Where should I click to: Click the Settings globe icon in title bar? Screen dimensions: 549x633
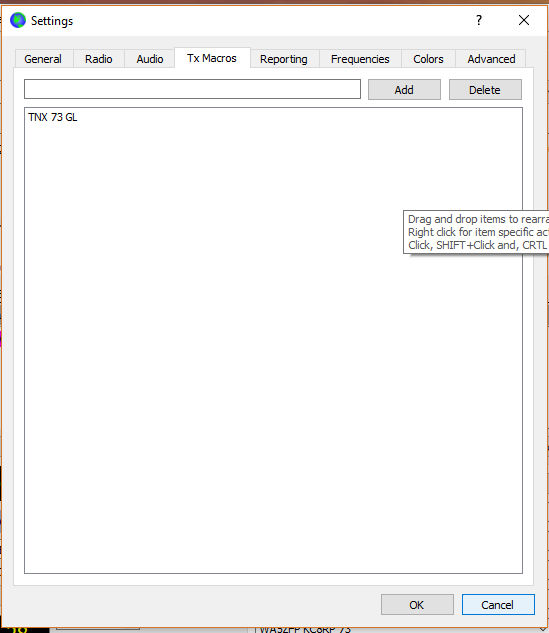[x=18, y=20]
